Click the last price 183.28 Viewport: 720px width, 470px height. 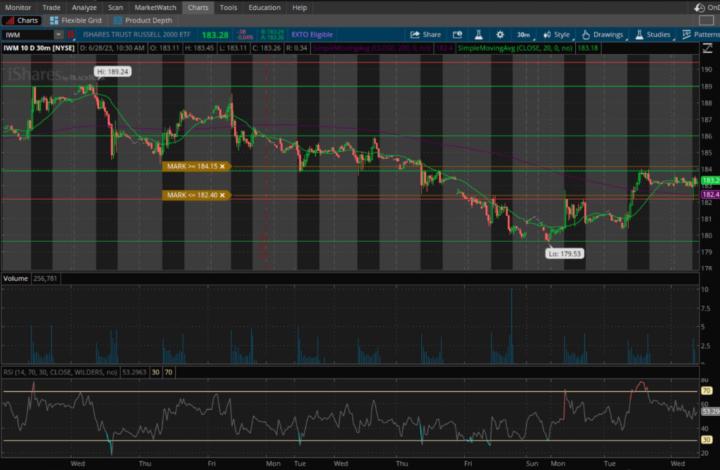[215, 34]
